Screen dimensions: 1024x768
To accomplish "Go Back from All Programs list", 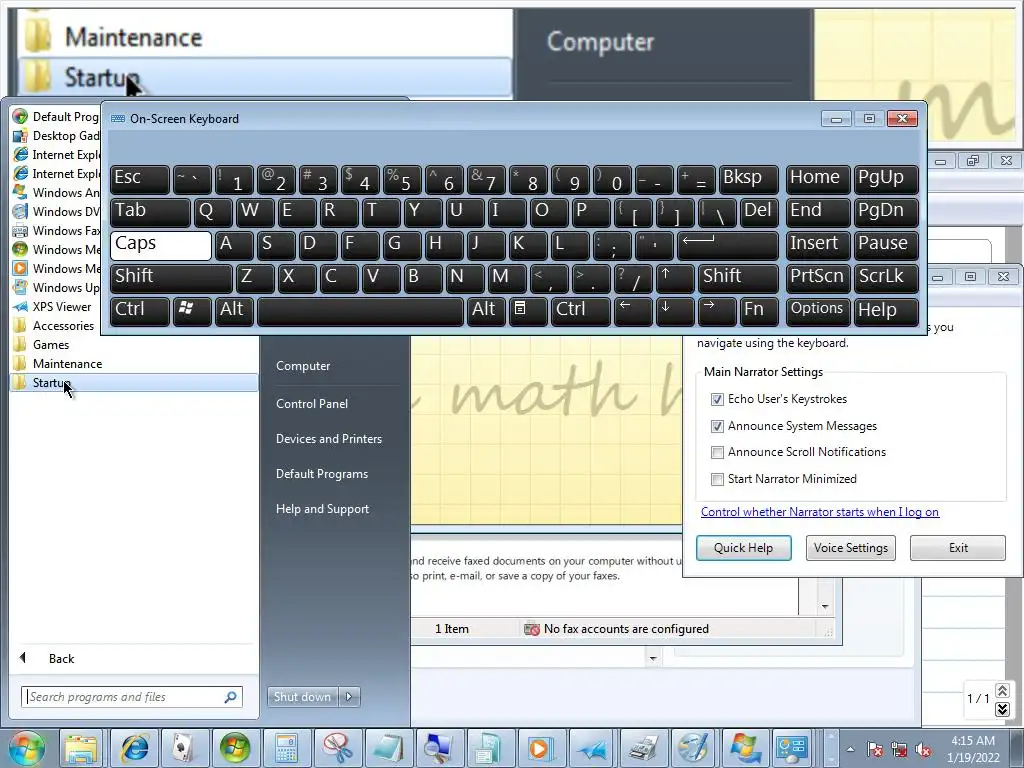I will (61, 658).
